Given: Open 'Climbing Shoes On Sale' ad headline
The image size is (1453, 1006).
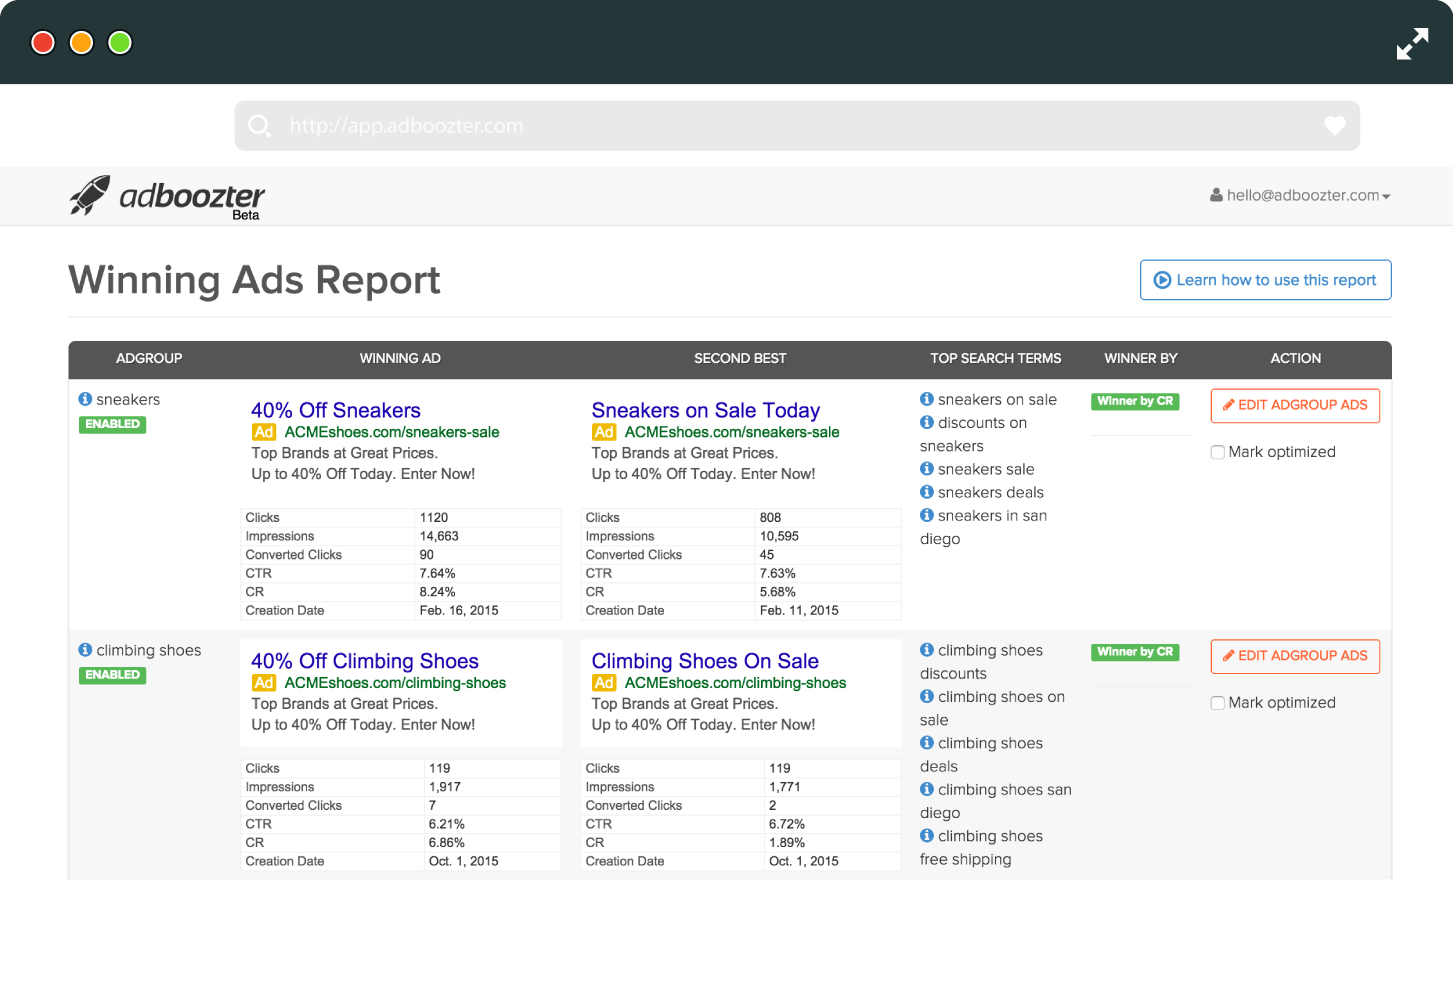Looking at the screenshot, I should [705, 661].
